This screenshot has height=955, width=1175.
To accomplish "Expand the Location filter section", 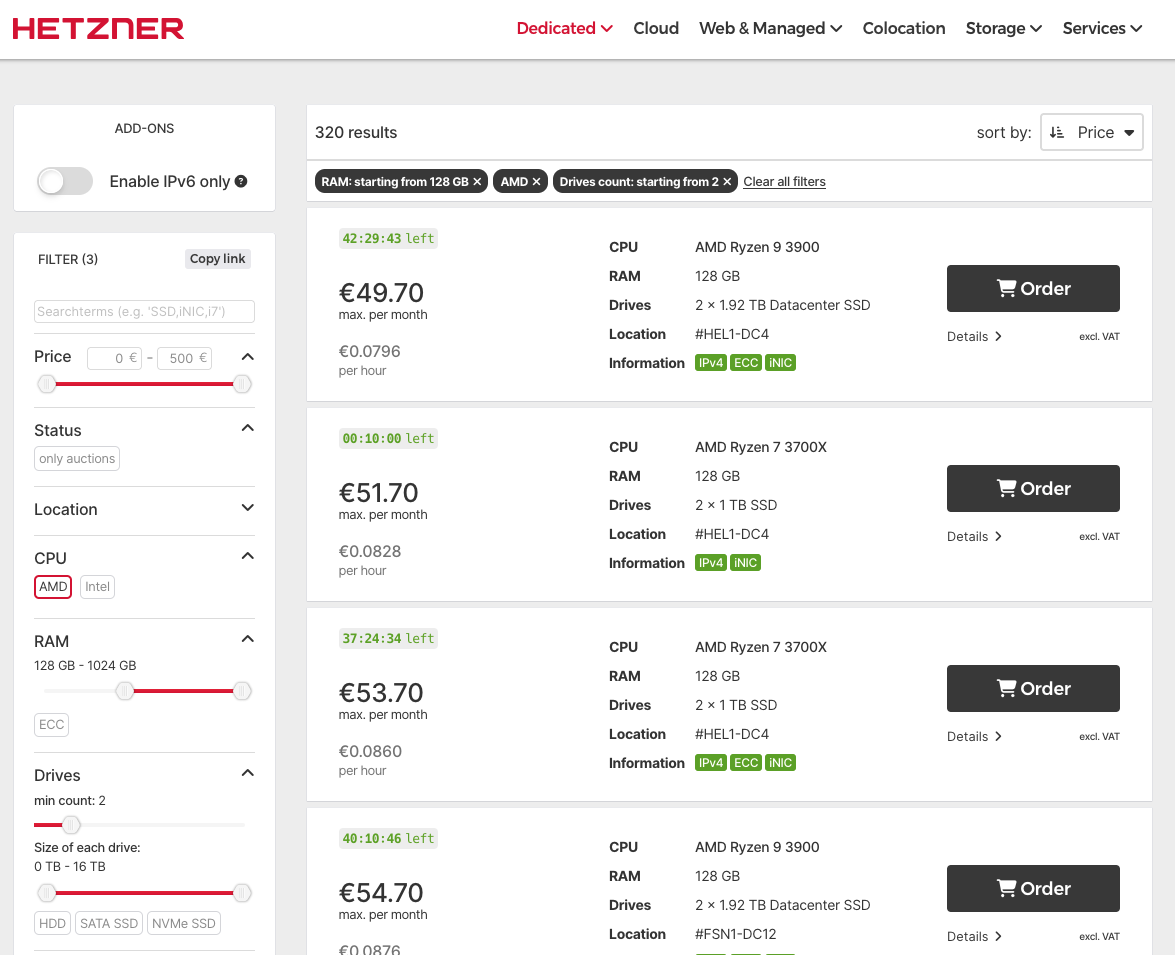I will [x=248, y=508].
